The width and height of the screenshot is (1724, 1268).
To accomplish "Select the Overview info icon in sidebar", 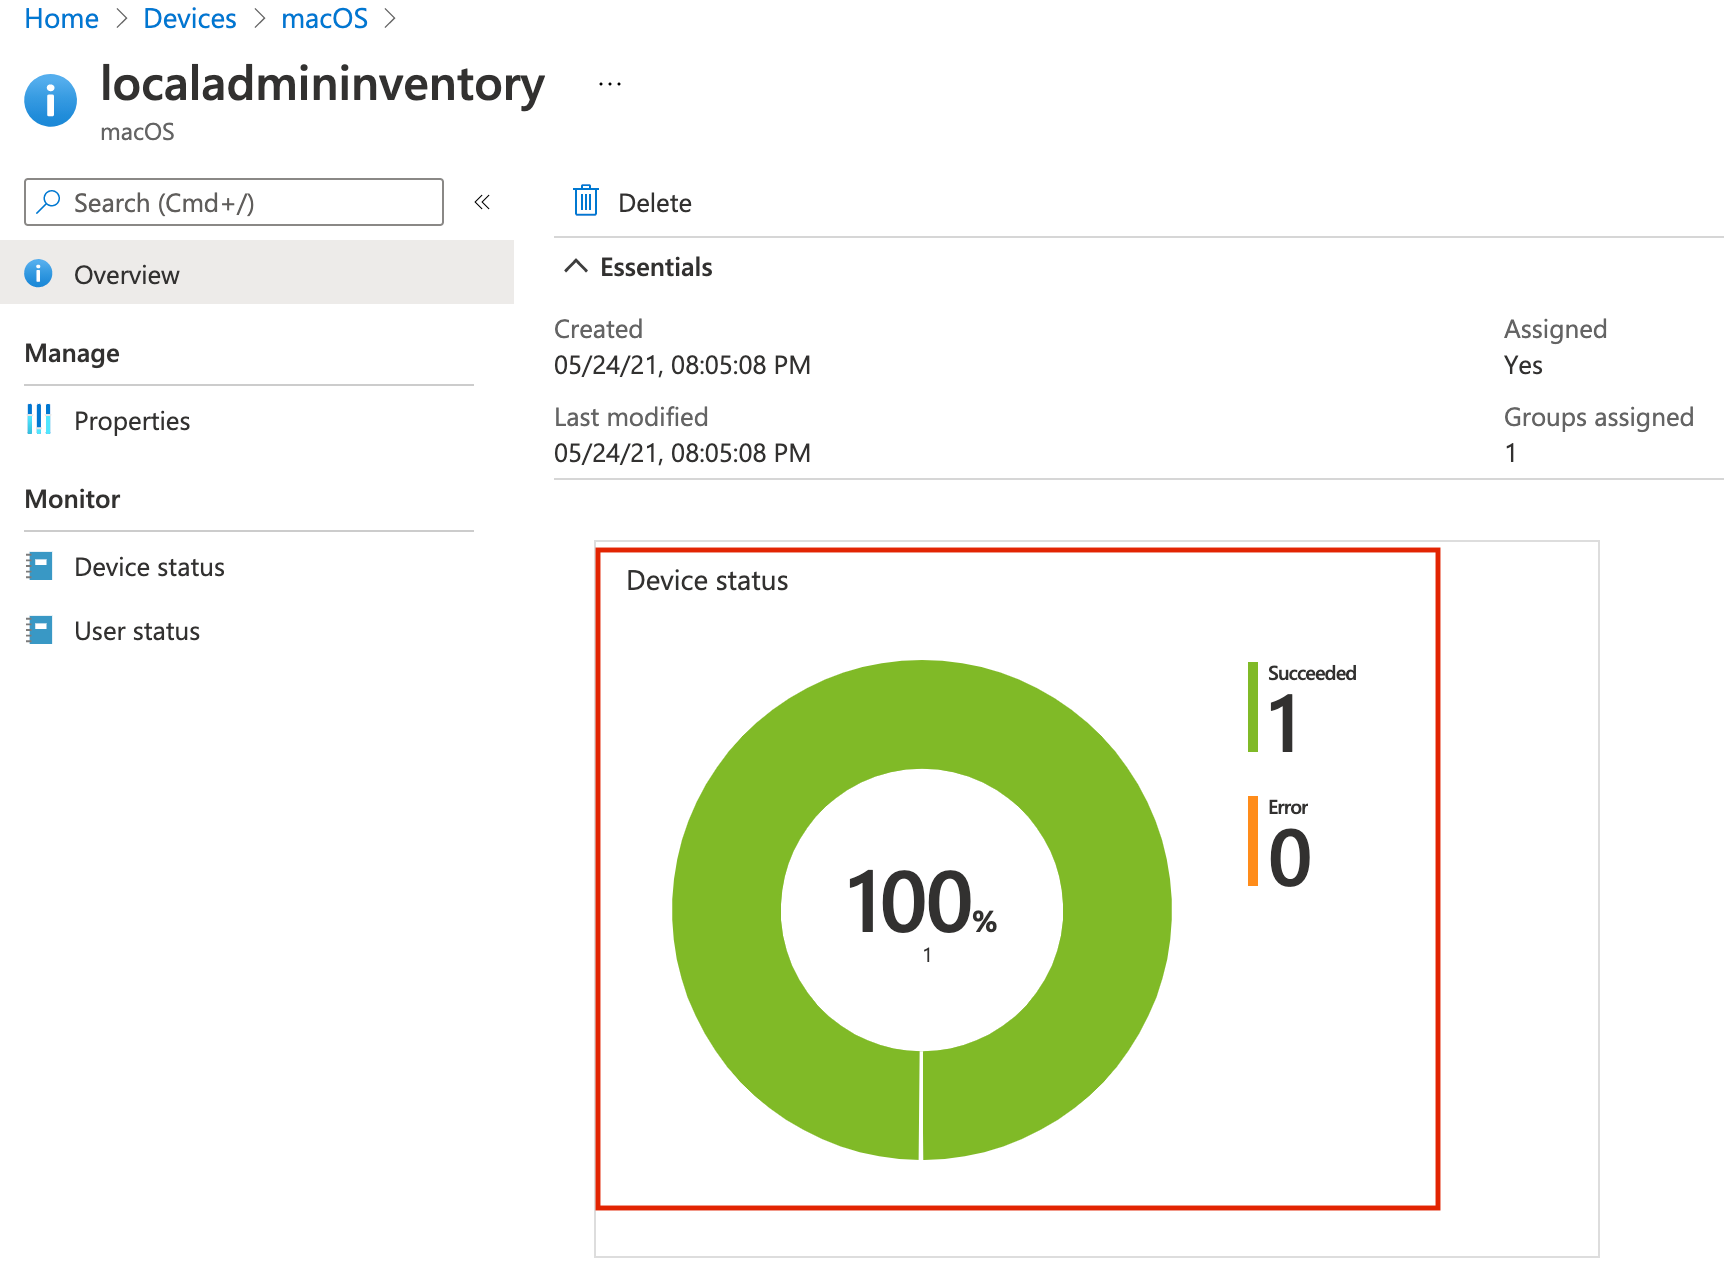I will coord(38,273).
